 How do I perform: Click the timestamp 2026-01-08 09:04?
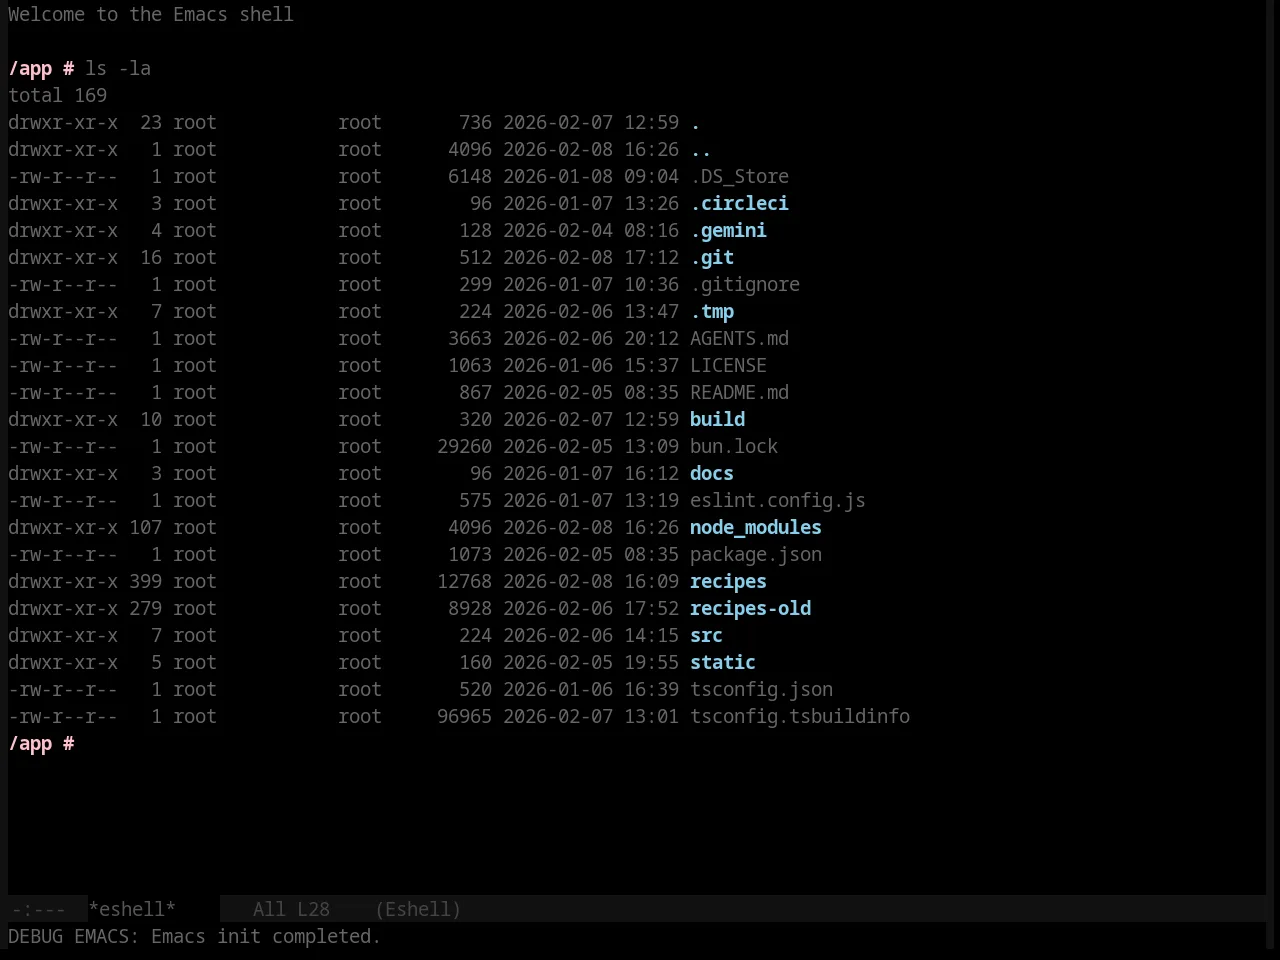pyautogui.click(x=591, y=176)
